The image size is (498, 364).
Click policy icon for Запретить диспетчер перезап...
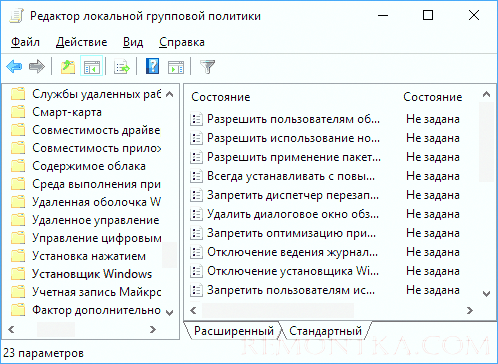(x=196, y=195)
